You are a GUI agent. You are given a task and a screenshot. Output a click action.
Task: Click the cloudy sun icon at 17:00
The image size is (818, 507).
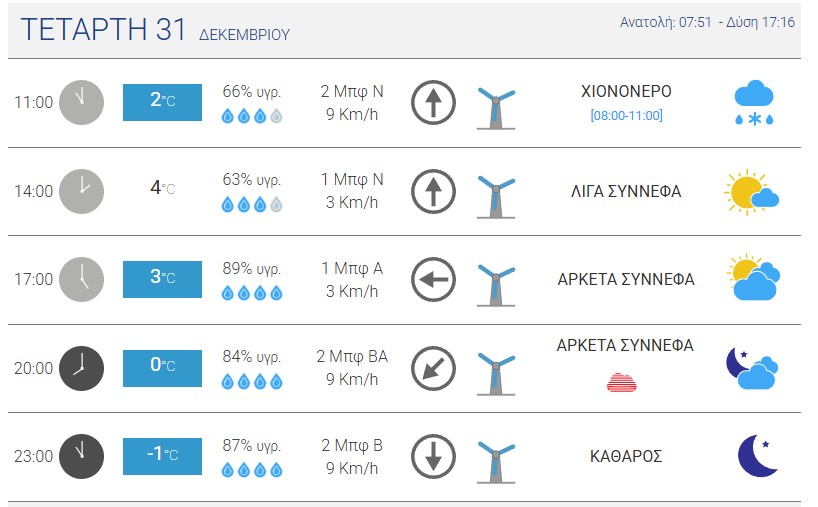(754, 279)
